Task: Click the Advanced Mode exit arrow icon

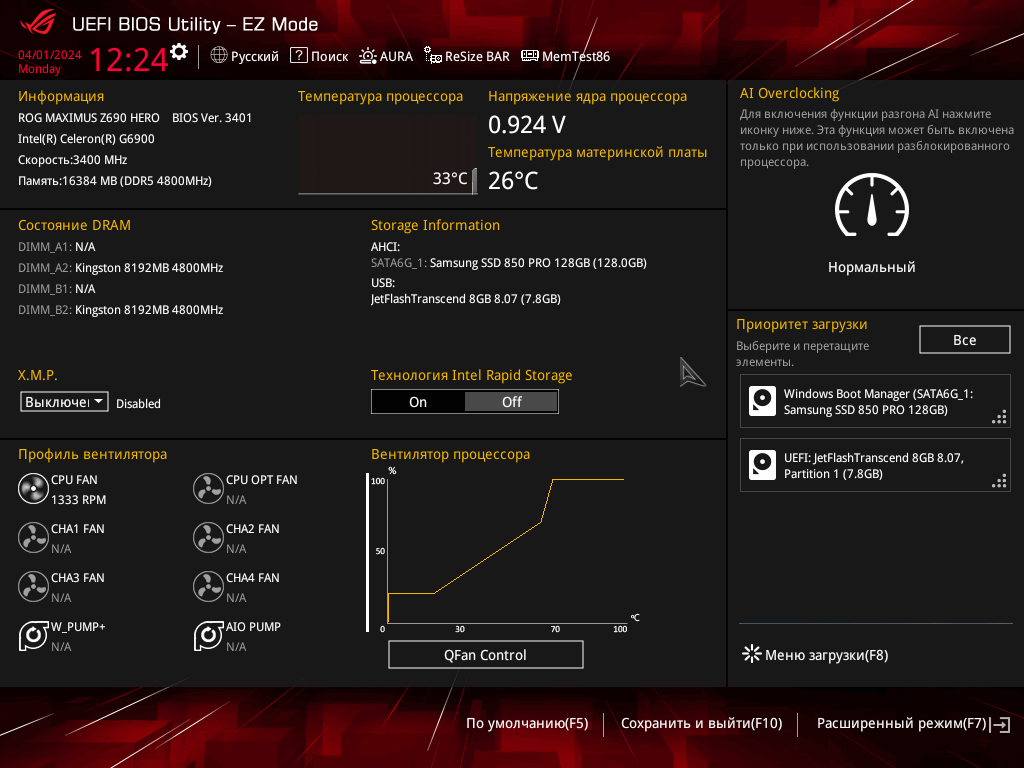Action: (1000, 724)
